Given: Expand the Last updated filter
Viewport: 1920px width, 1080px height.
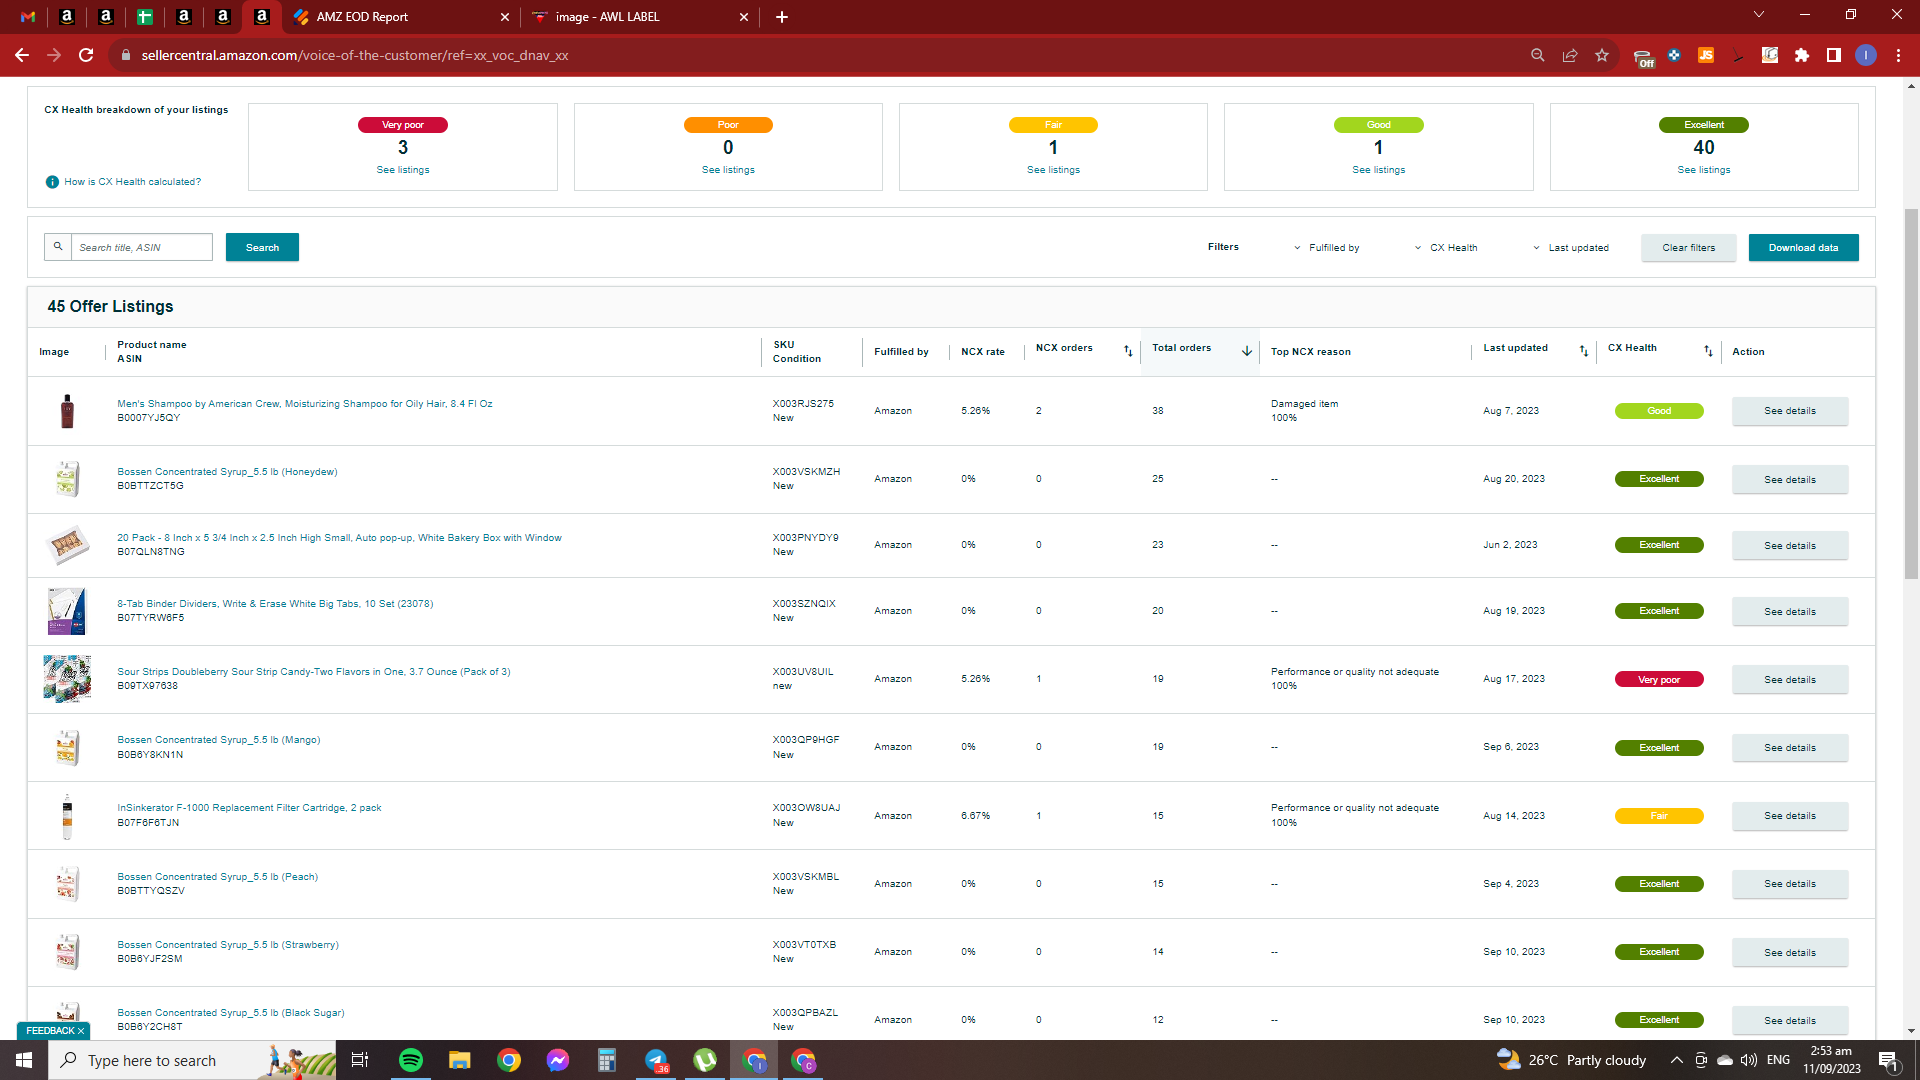Looking at the screenshot, I should pos(1571,248).
